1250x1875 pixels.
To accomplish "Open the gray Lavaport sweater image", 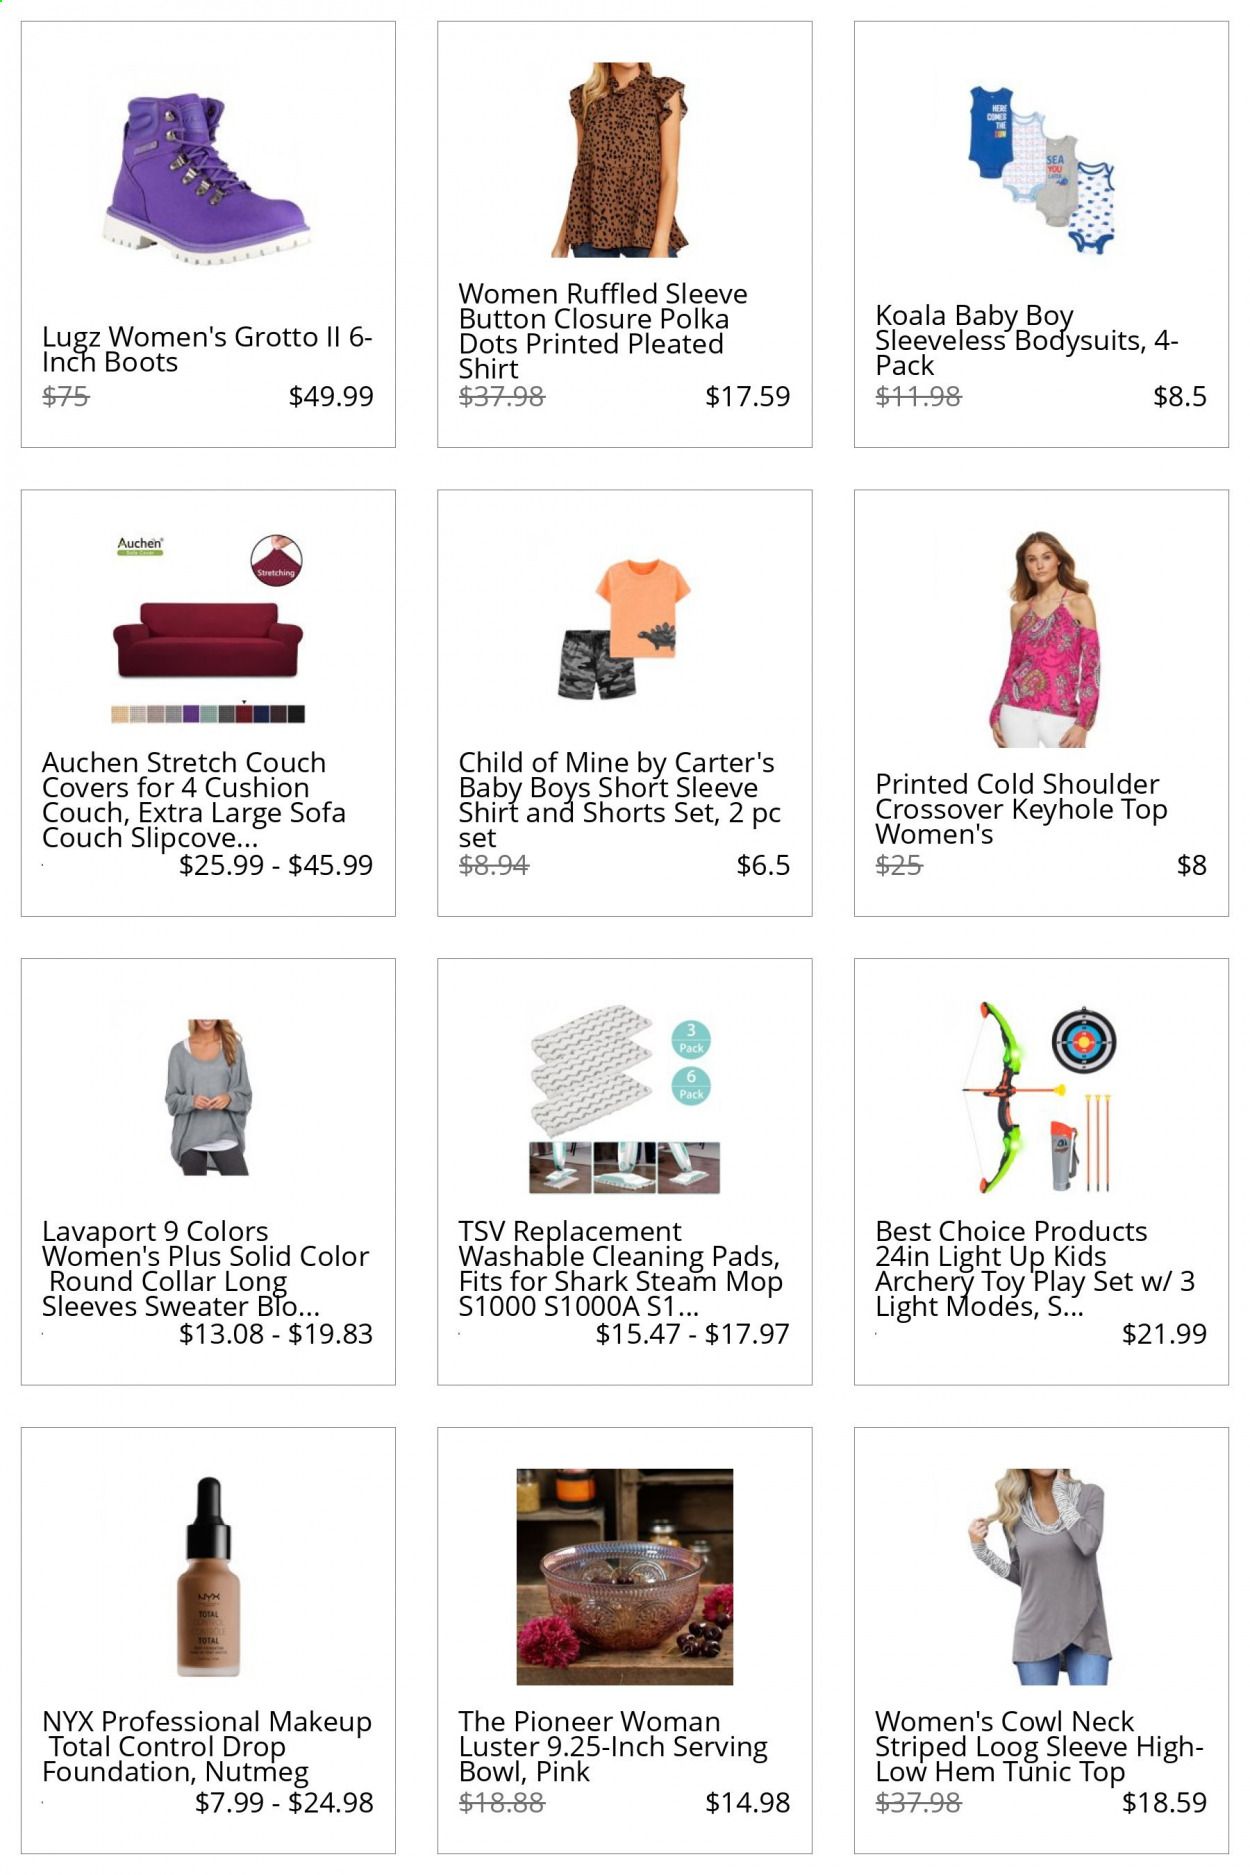I will pos(208,1096).
